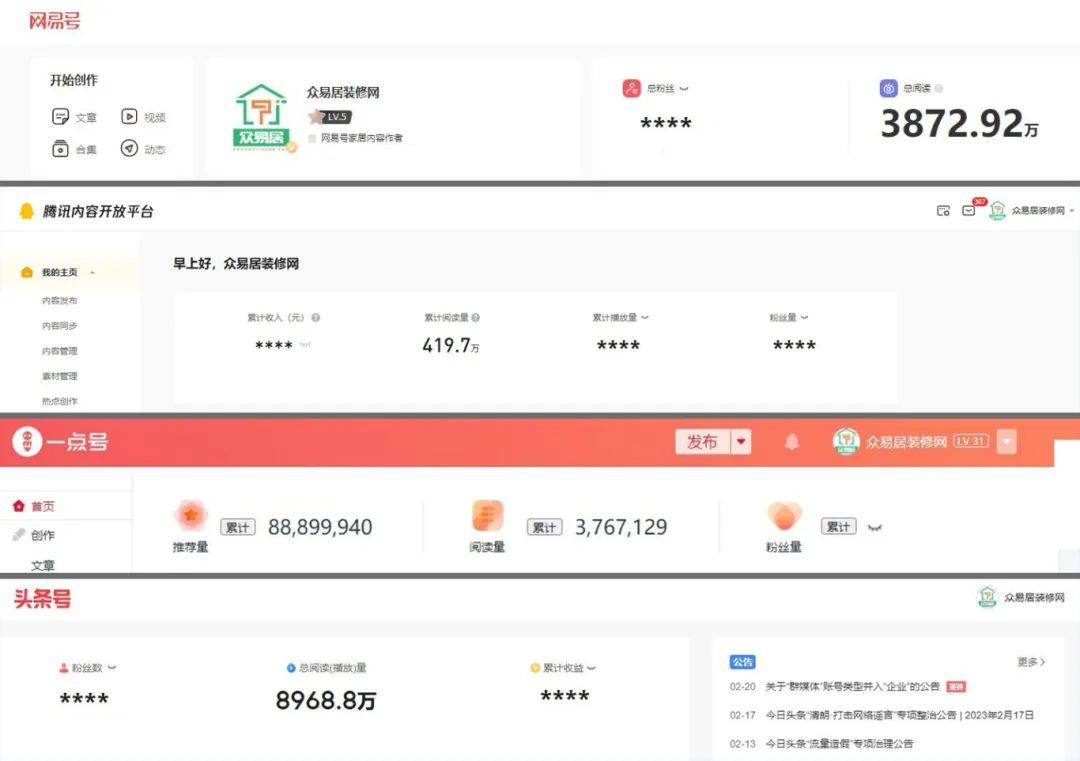
Task: Click the account avatar in 头条号 header
Action: coord(987,597)
